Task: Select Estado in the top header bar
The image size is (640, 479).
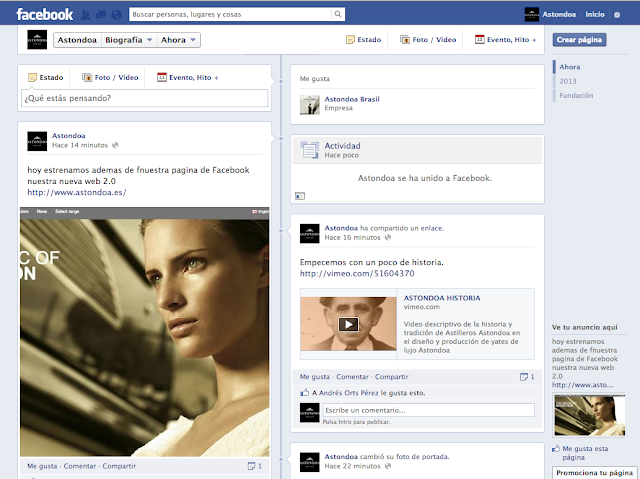Action: pos(363,40)
